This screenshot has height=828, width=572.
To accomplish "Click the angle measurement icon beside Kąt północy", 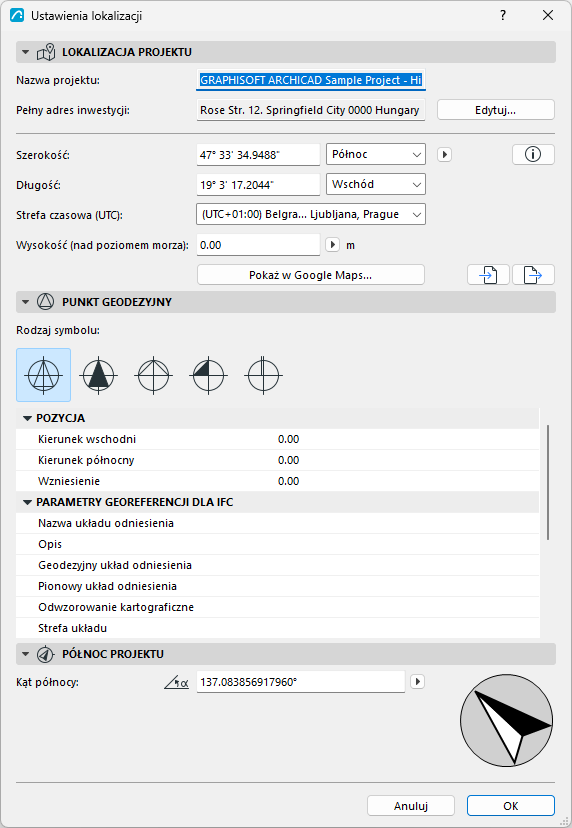I will click(x=176, y=683).
